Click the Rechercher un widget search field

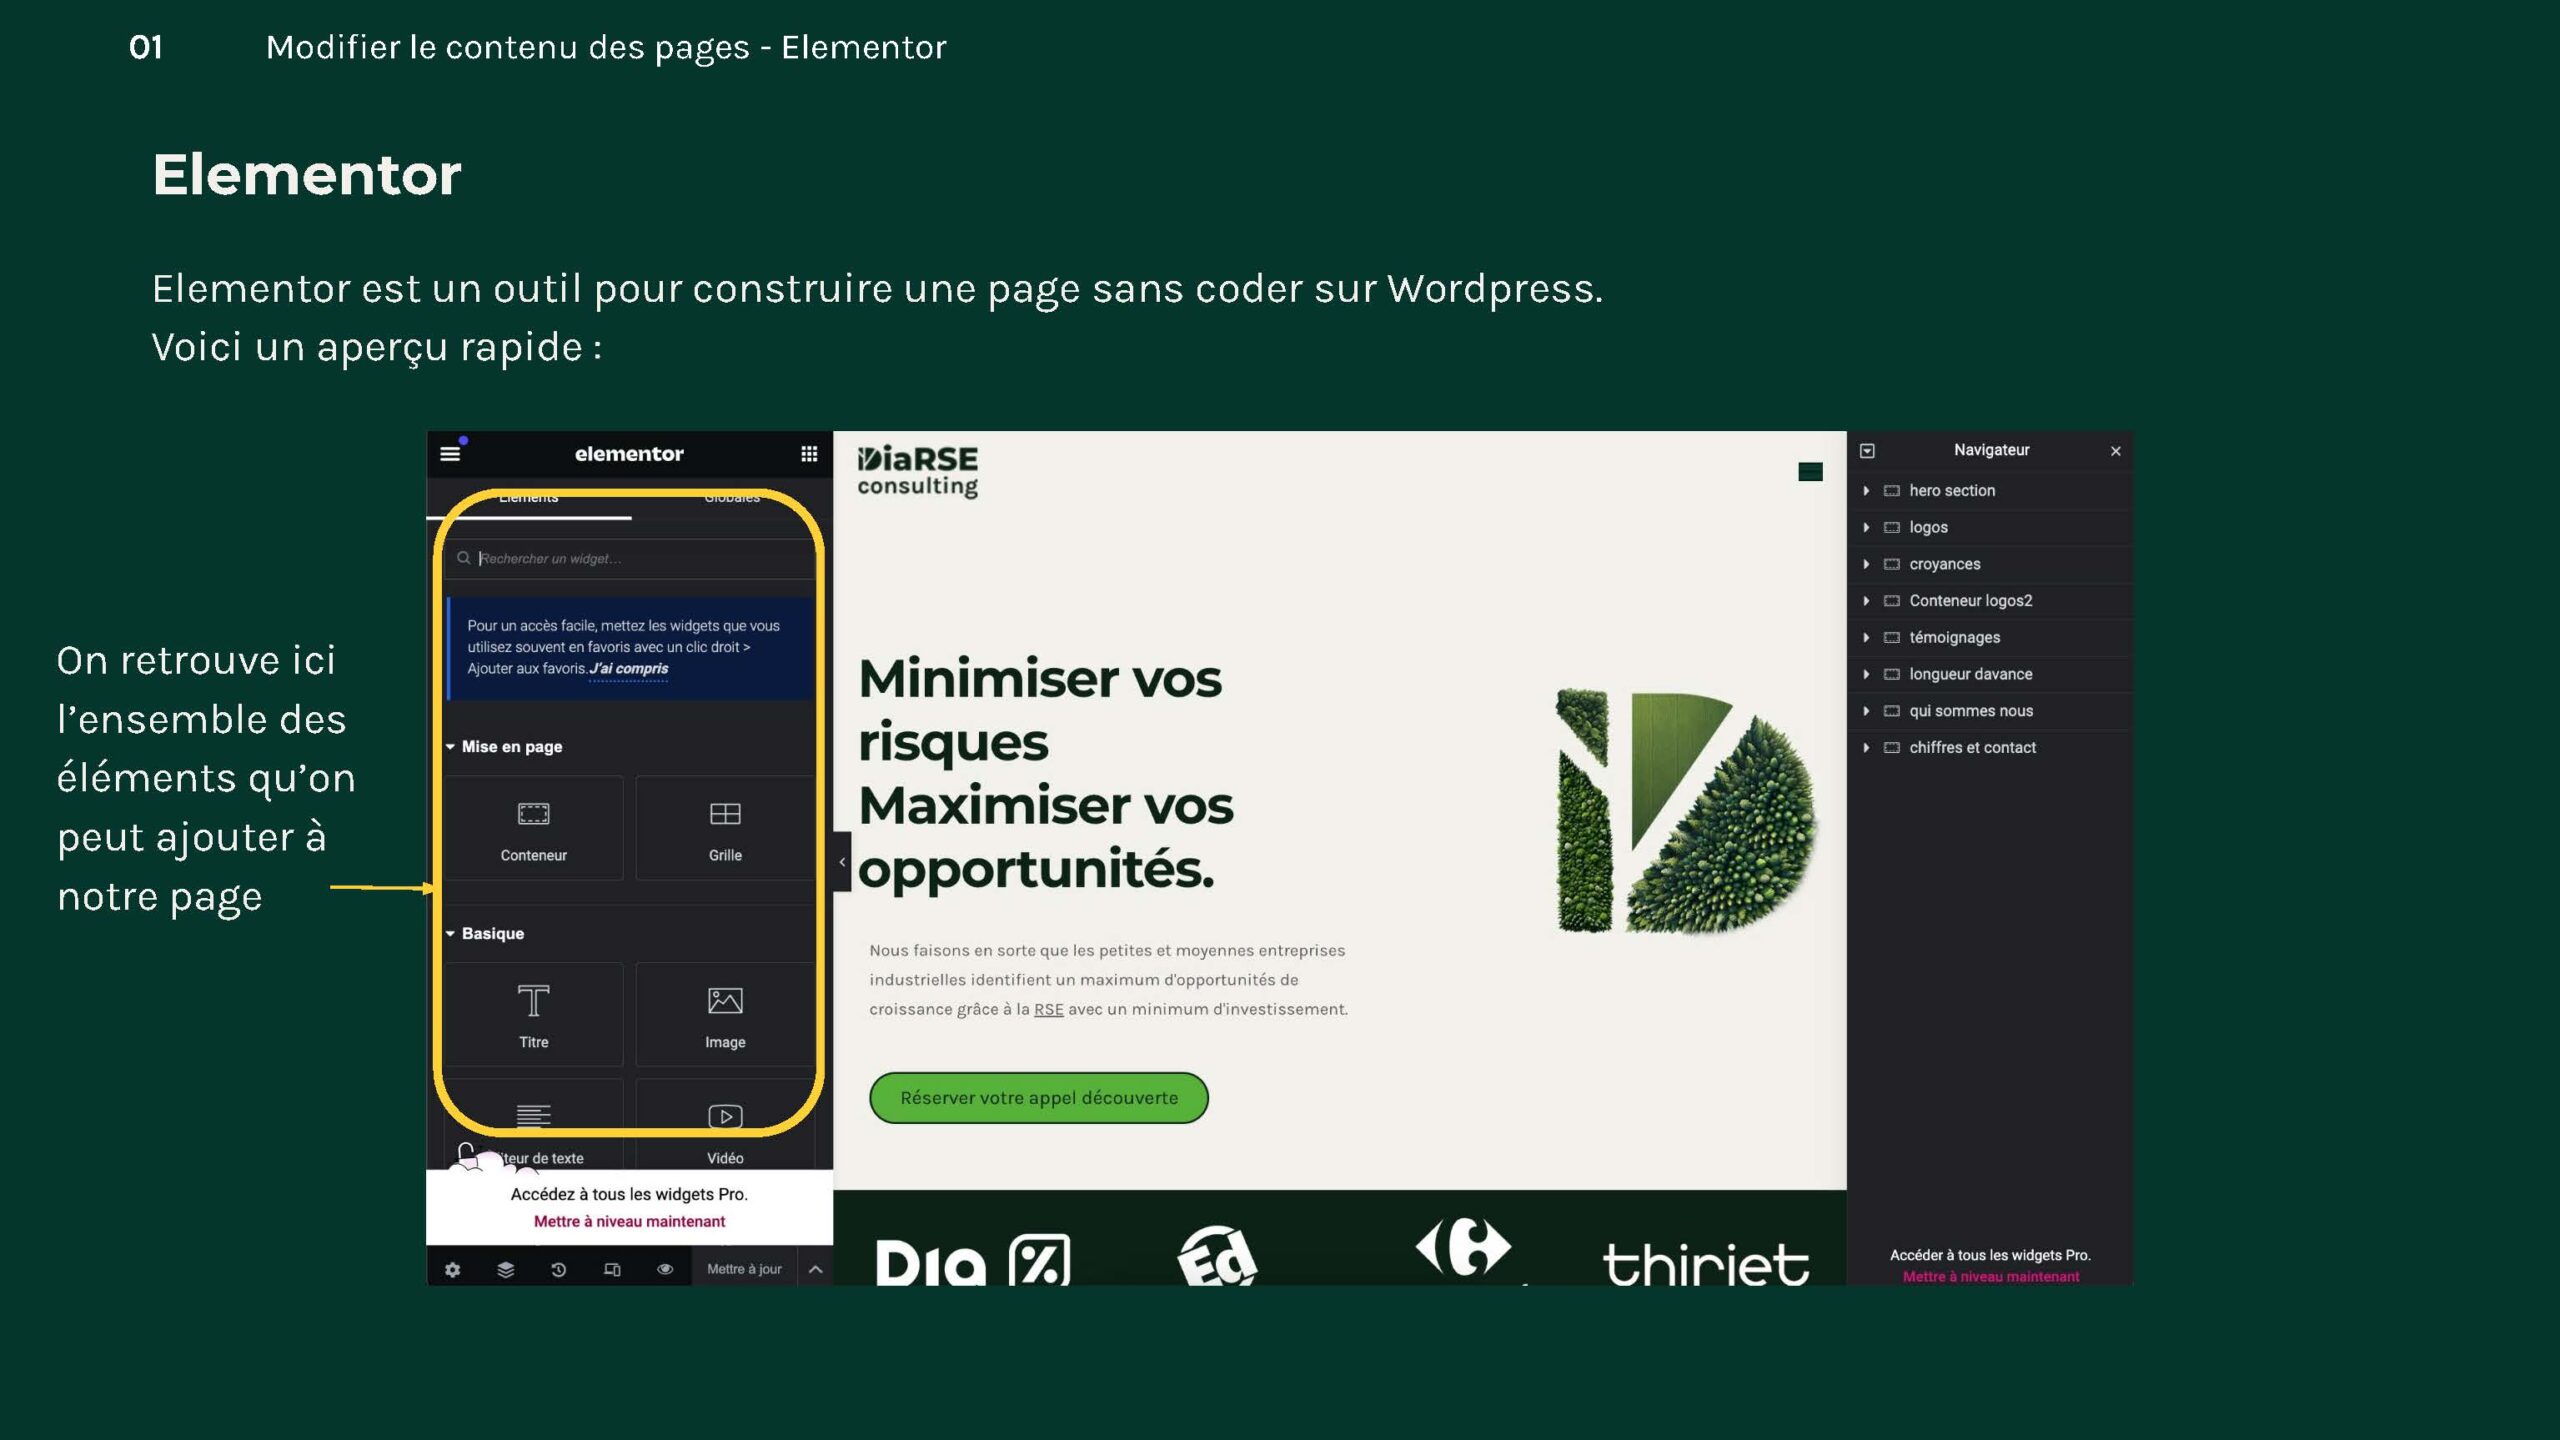coord(631,558)
